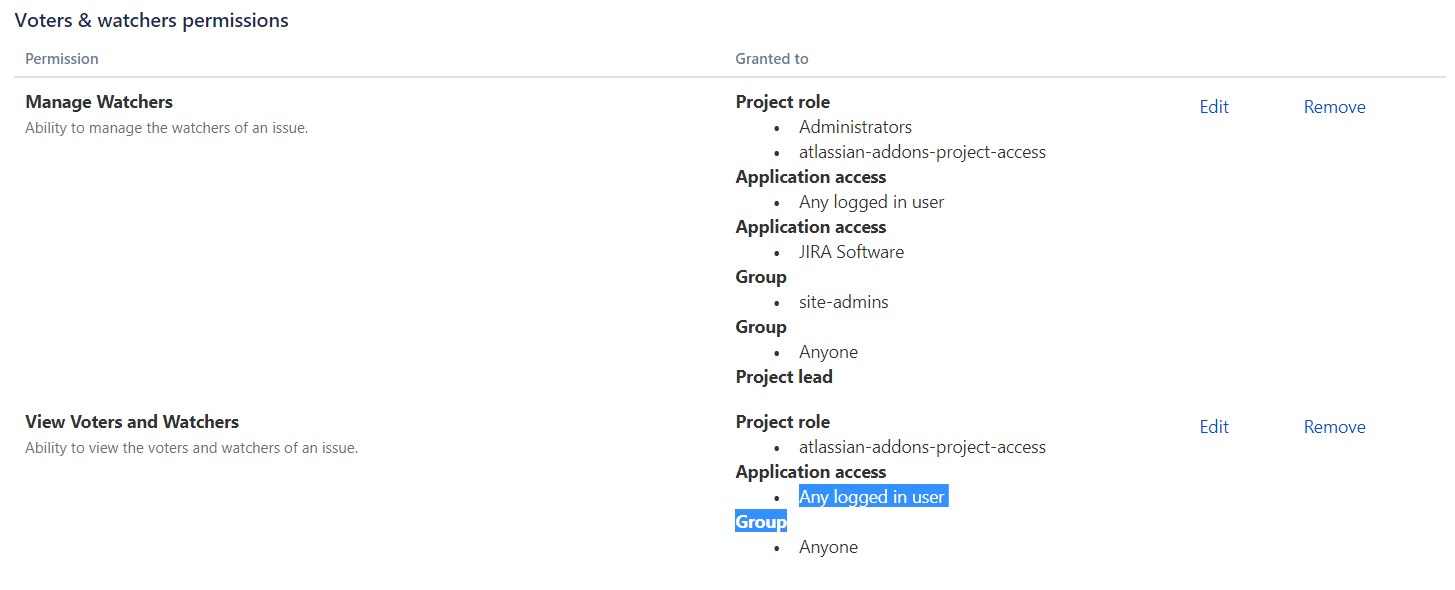This screenshot has height=590, width=1455.
Task: Click the Project lead label
Action: tap(784, 377)
